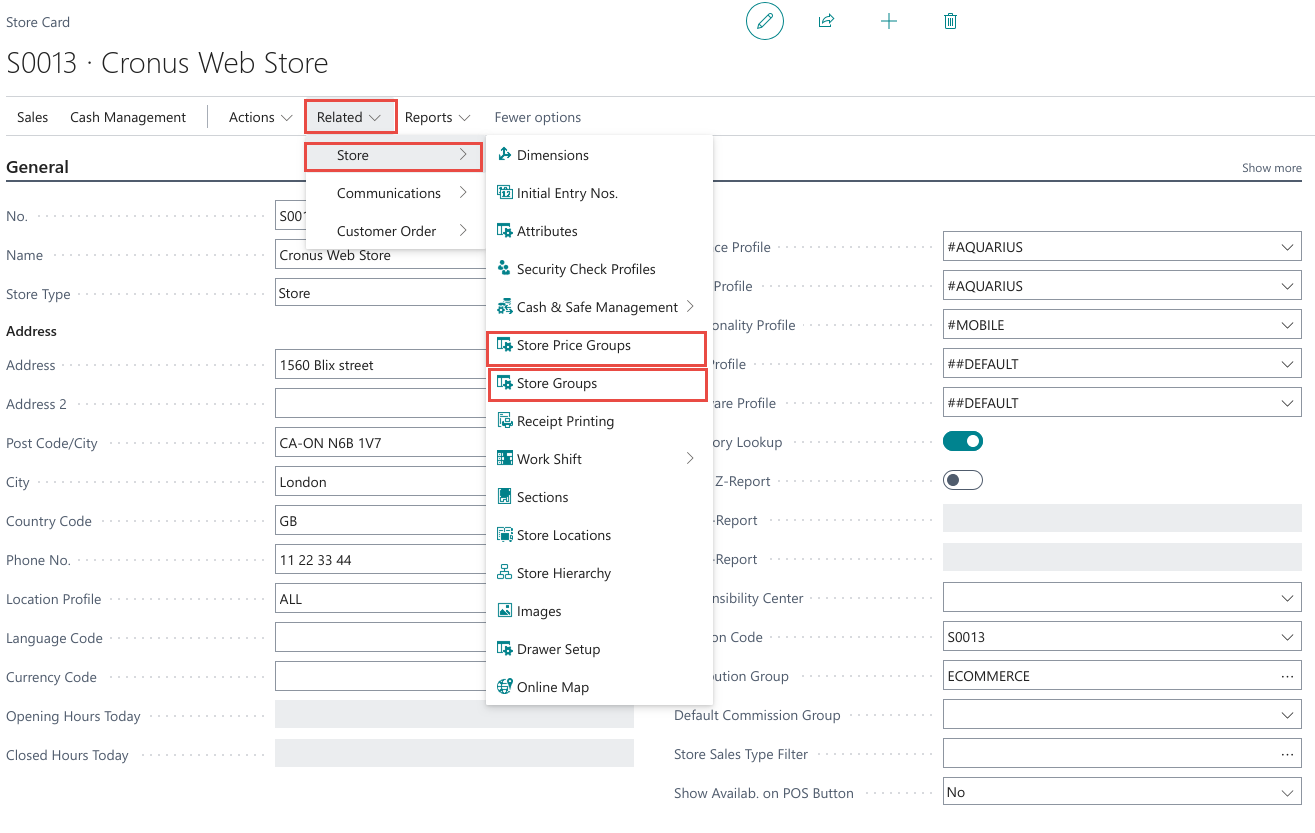Open the Reports menu
1315x833 pixels.
(437, 117)
